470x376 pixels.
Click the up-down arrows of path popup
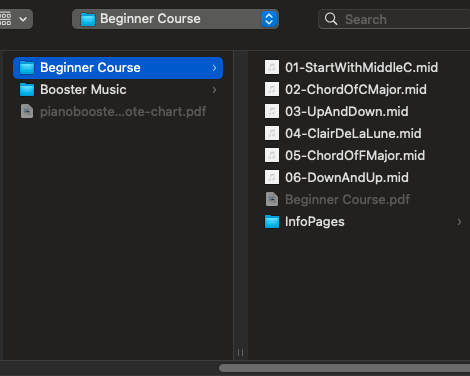269,19
